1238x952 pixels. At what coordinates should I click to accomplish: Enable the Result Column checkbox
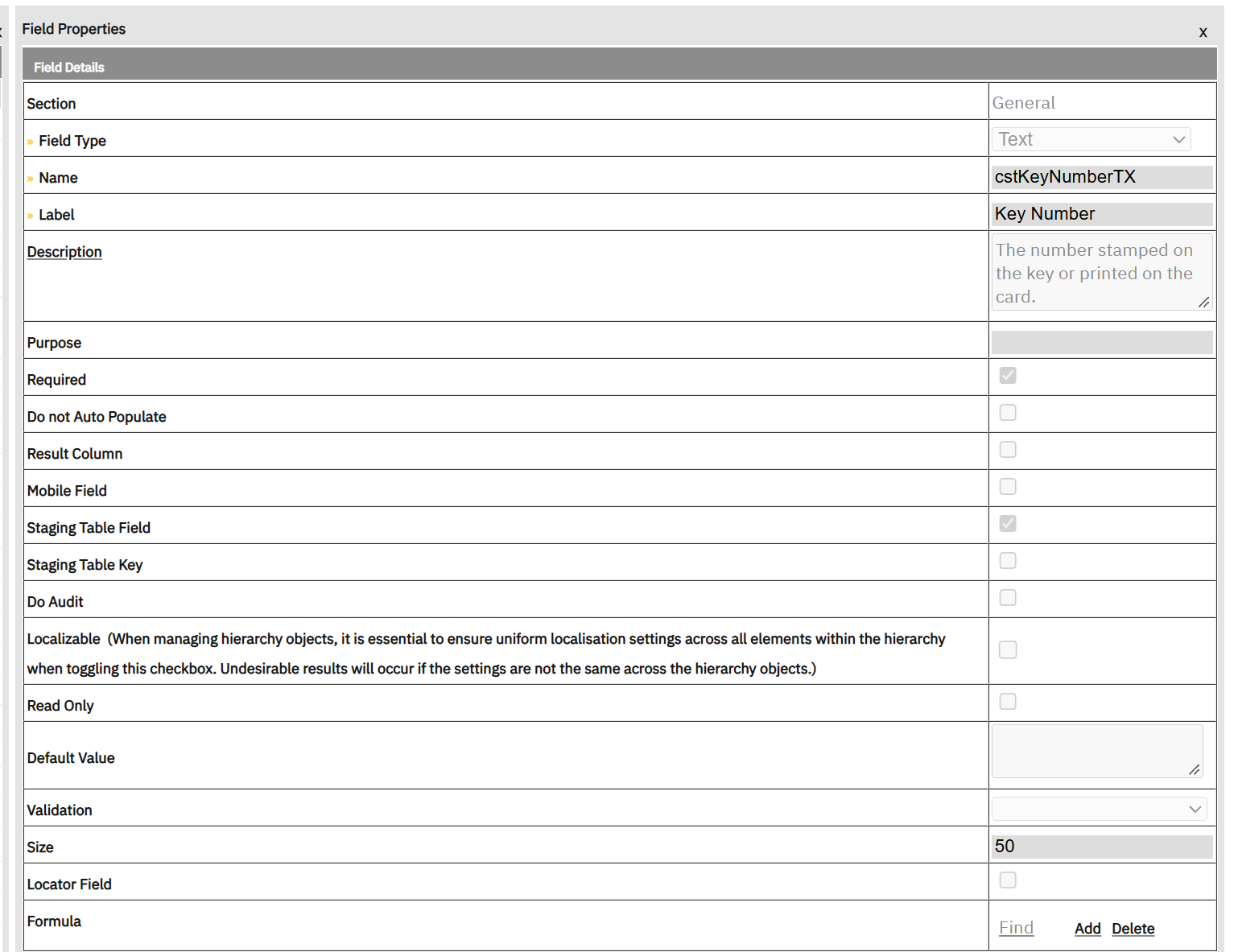click(x=1008, y=450)
